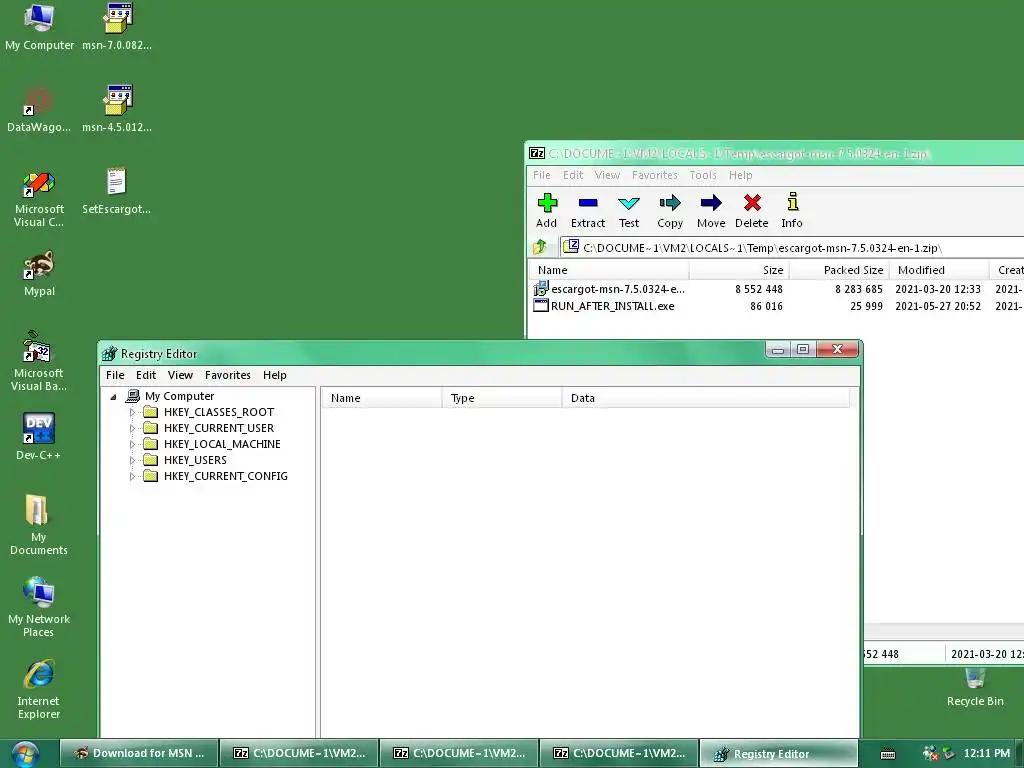Expand the HKEY_CURRENT_CONFIG registry key
This screenshot has width=1024, height=768.
click(x=132, y=476)
